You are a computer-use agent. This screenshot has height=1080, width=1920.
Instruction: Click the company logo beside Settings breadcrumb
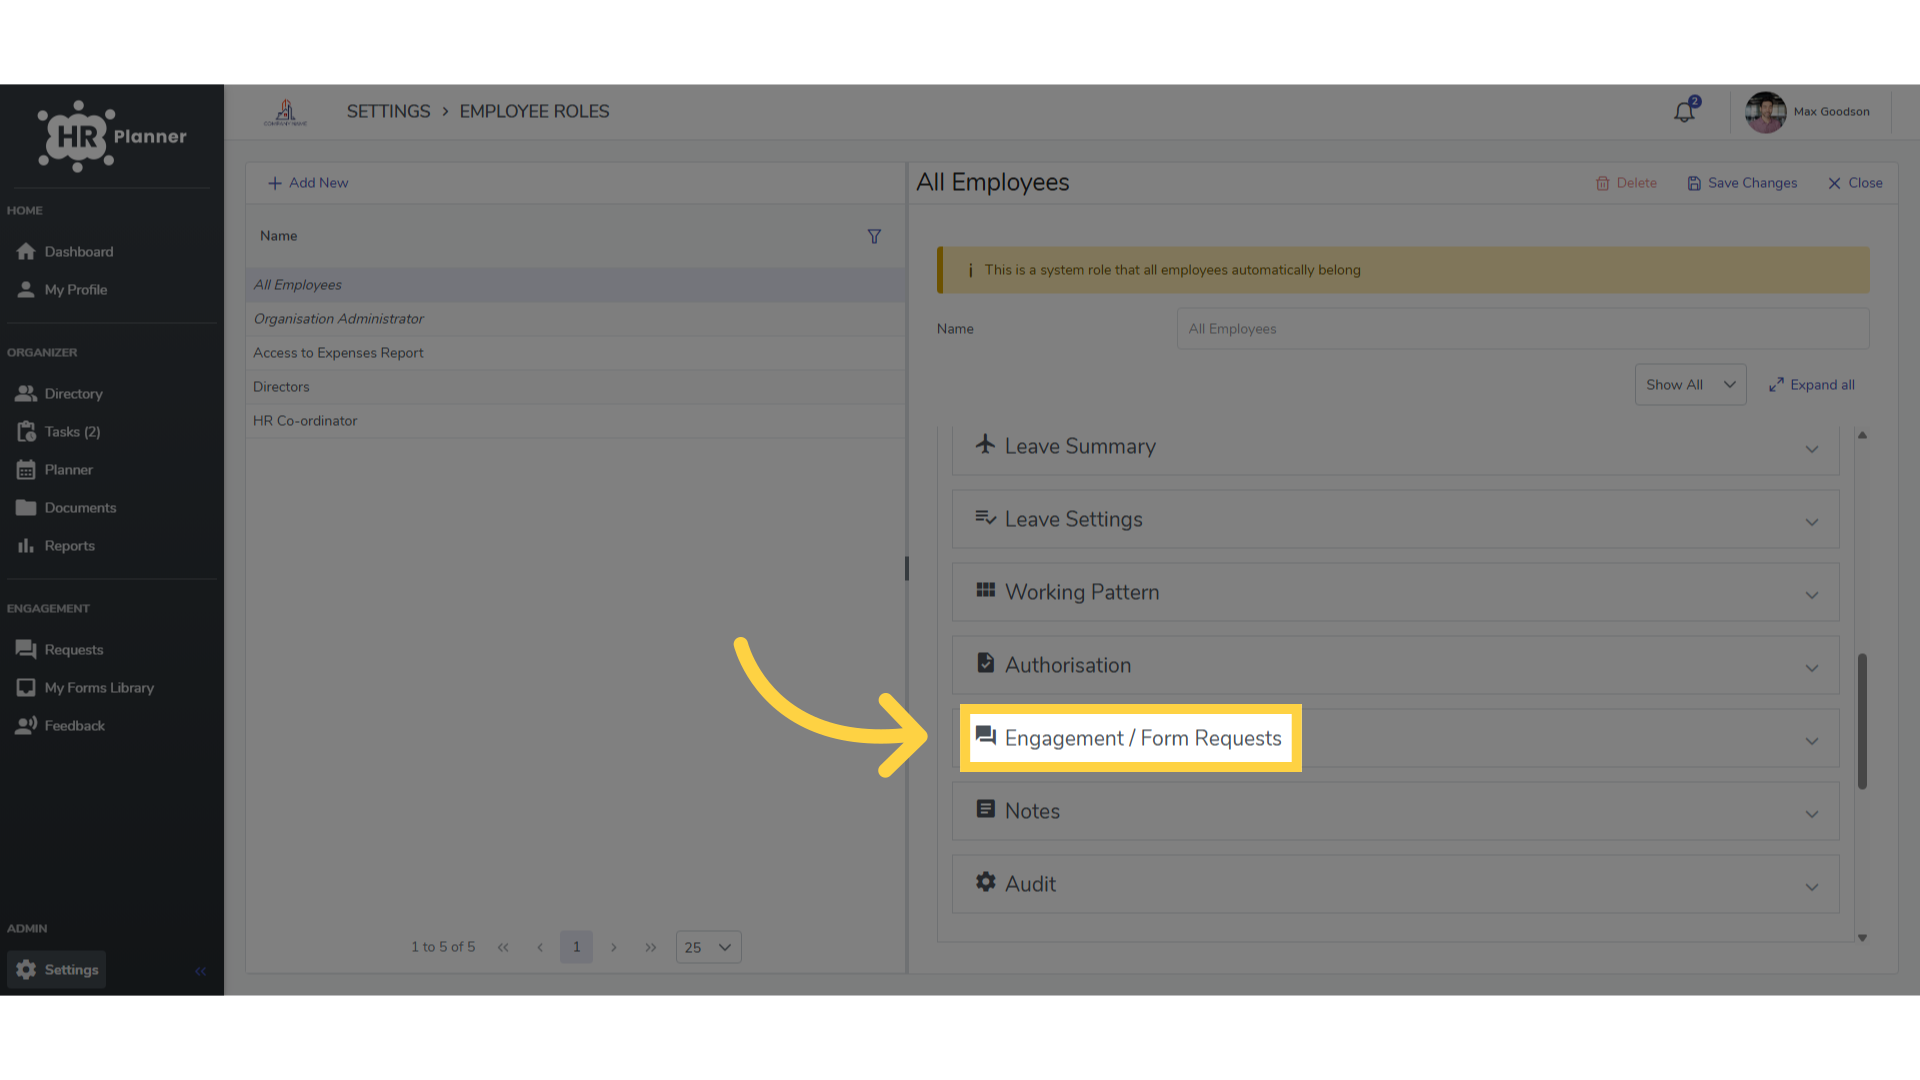point(285,112)
